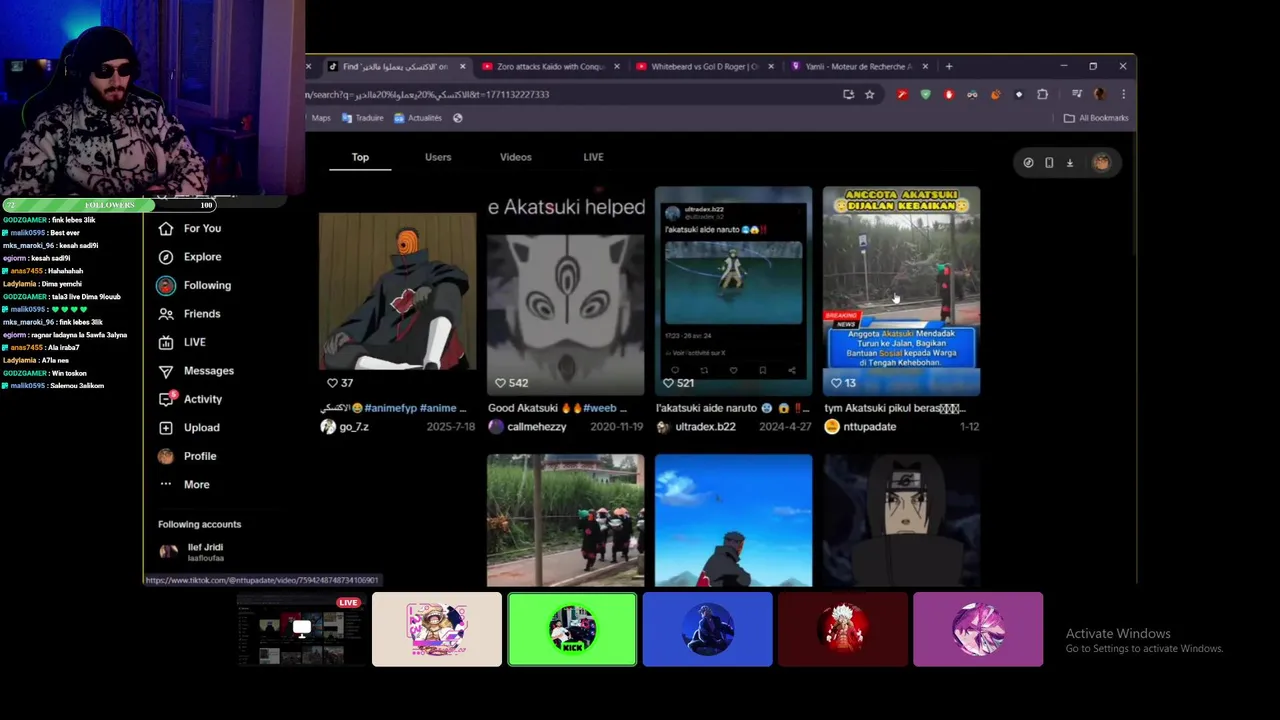Viewport: 1280px width, 720px height.
Task: Open the Chrome three-dot menu
Action: tap(1123, 94)
